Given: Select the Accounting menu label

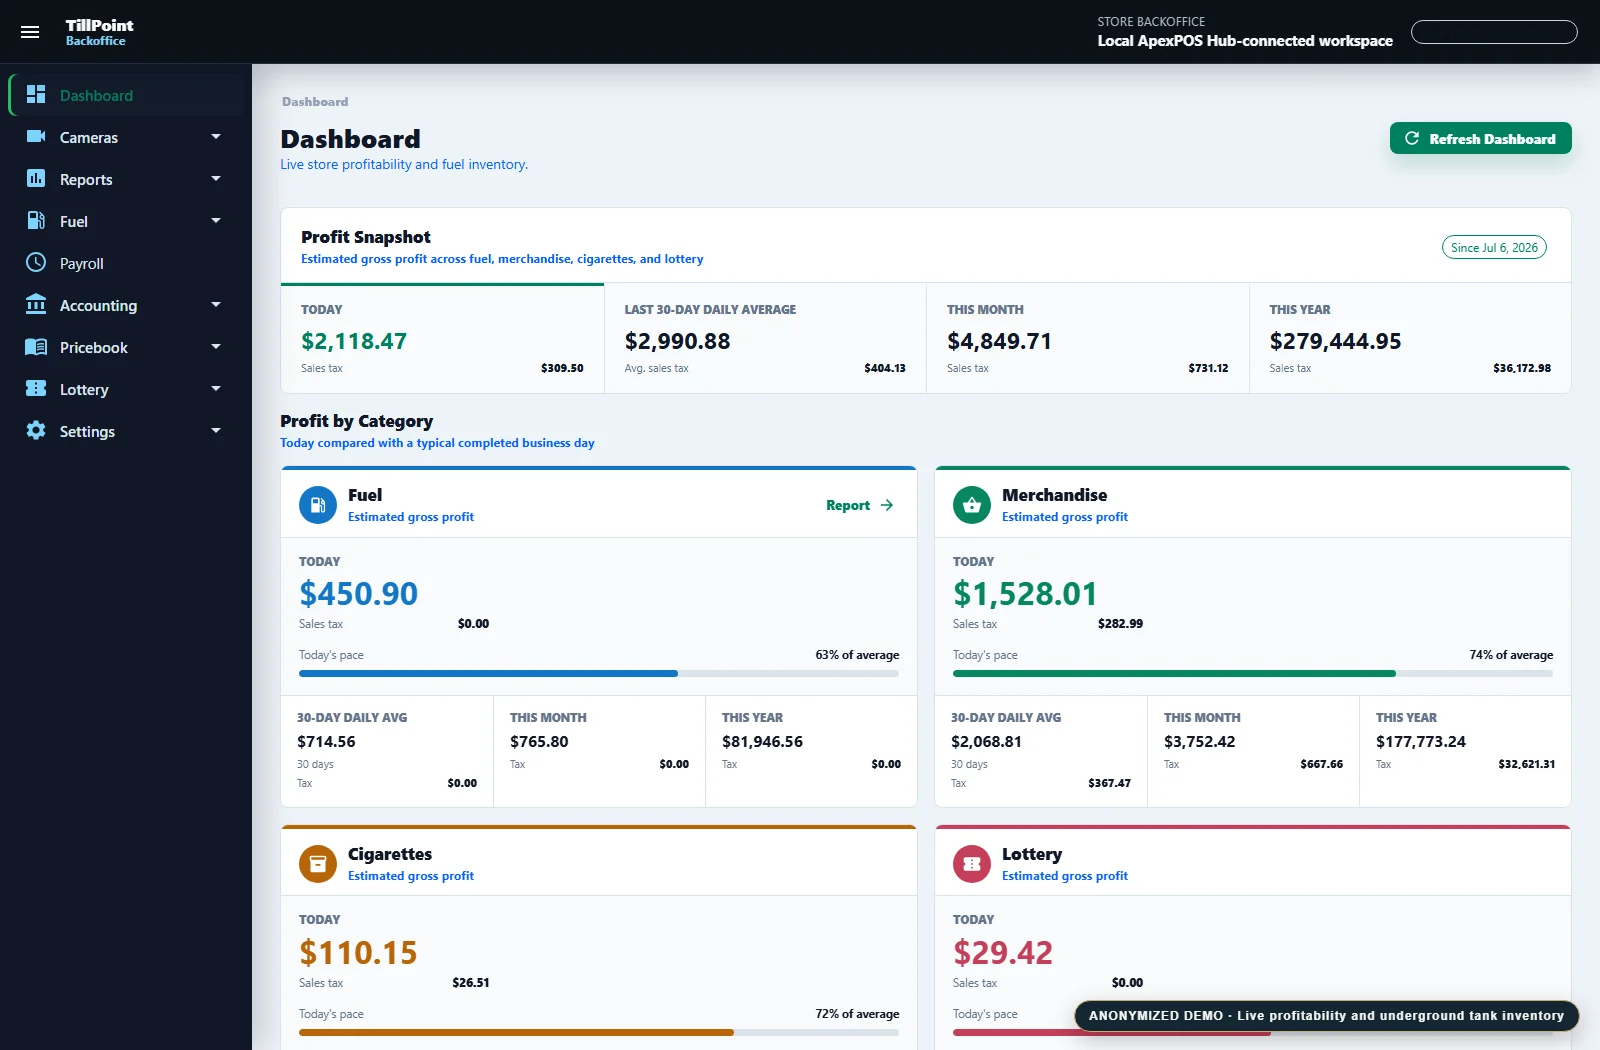Looking at the screenshot, I should [98, 305].
